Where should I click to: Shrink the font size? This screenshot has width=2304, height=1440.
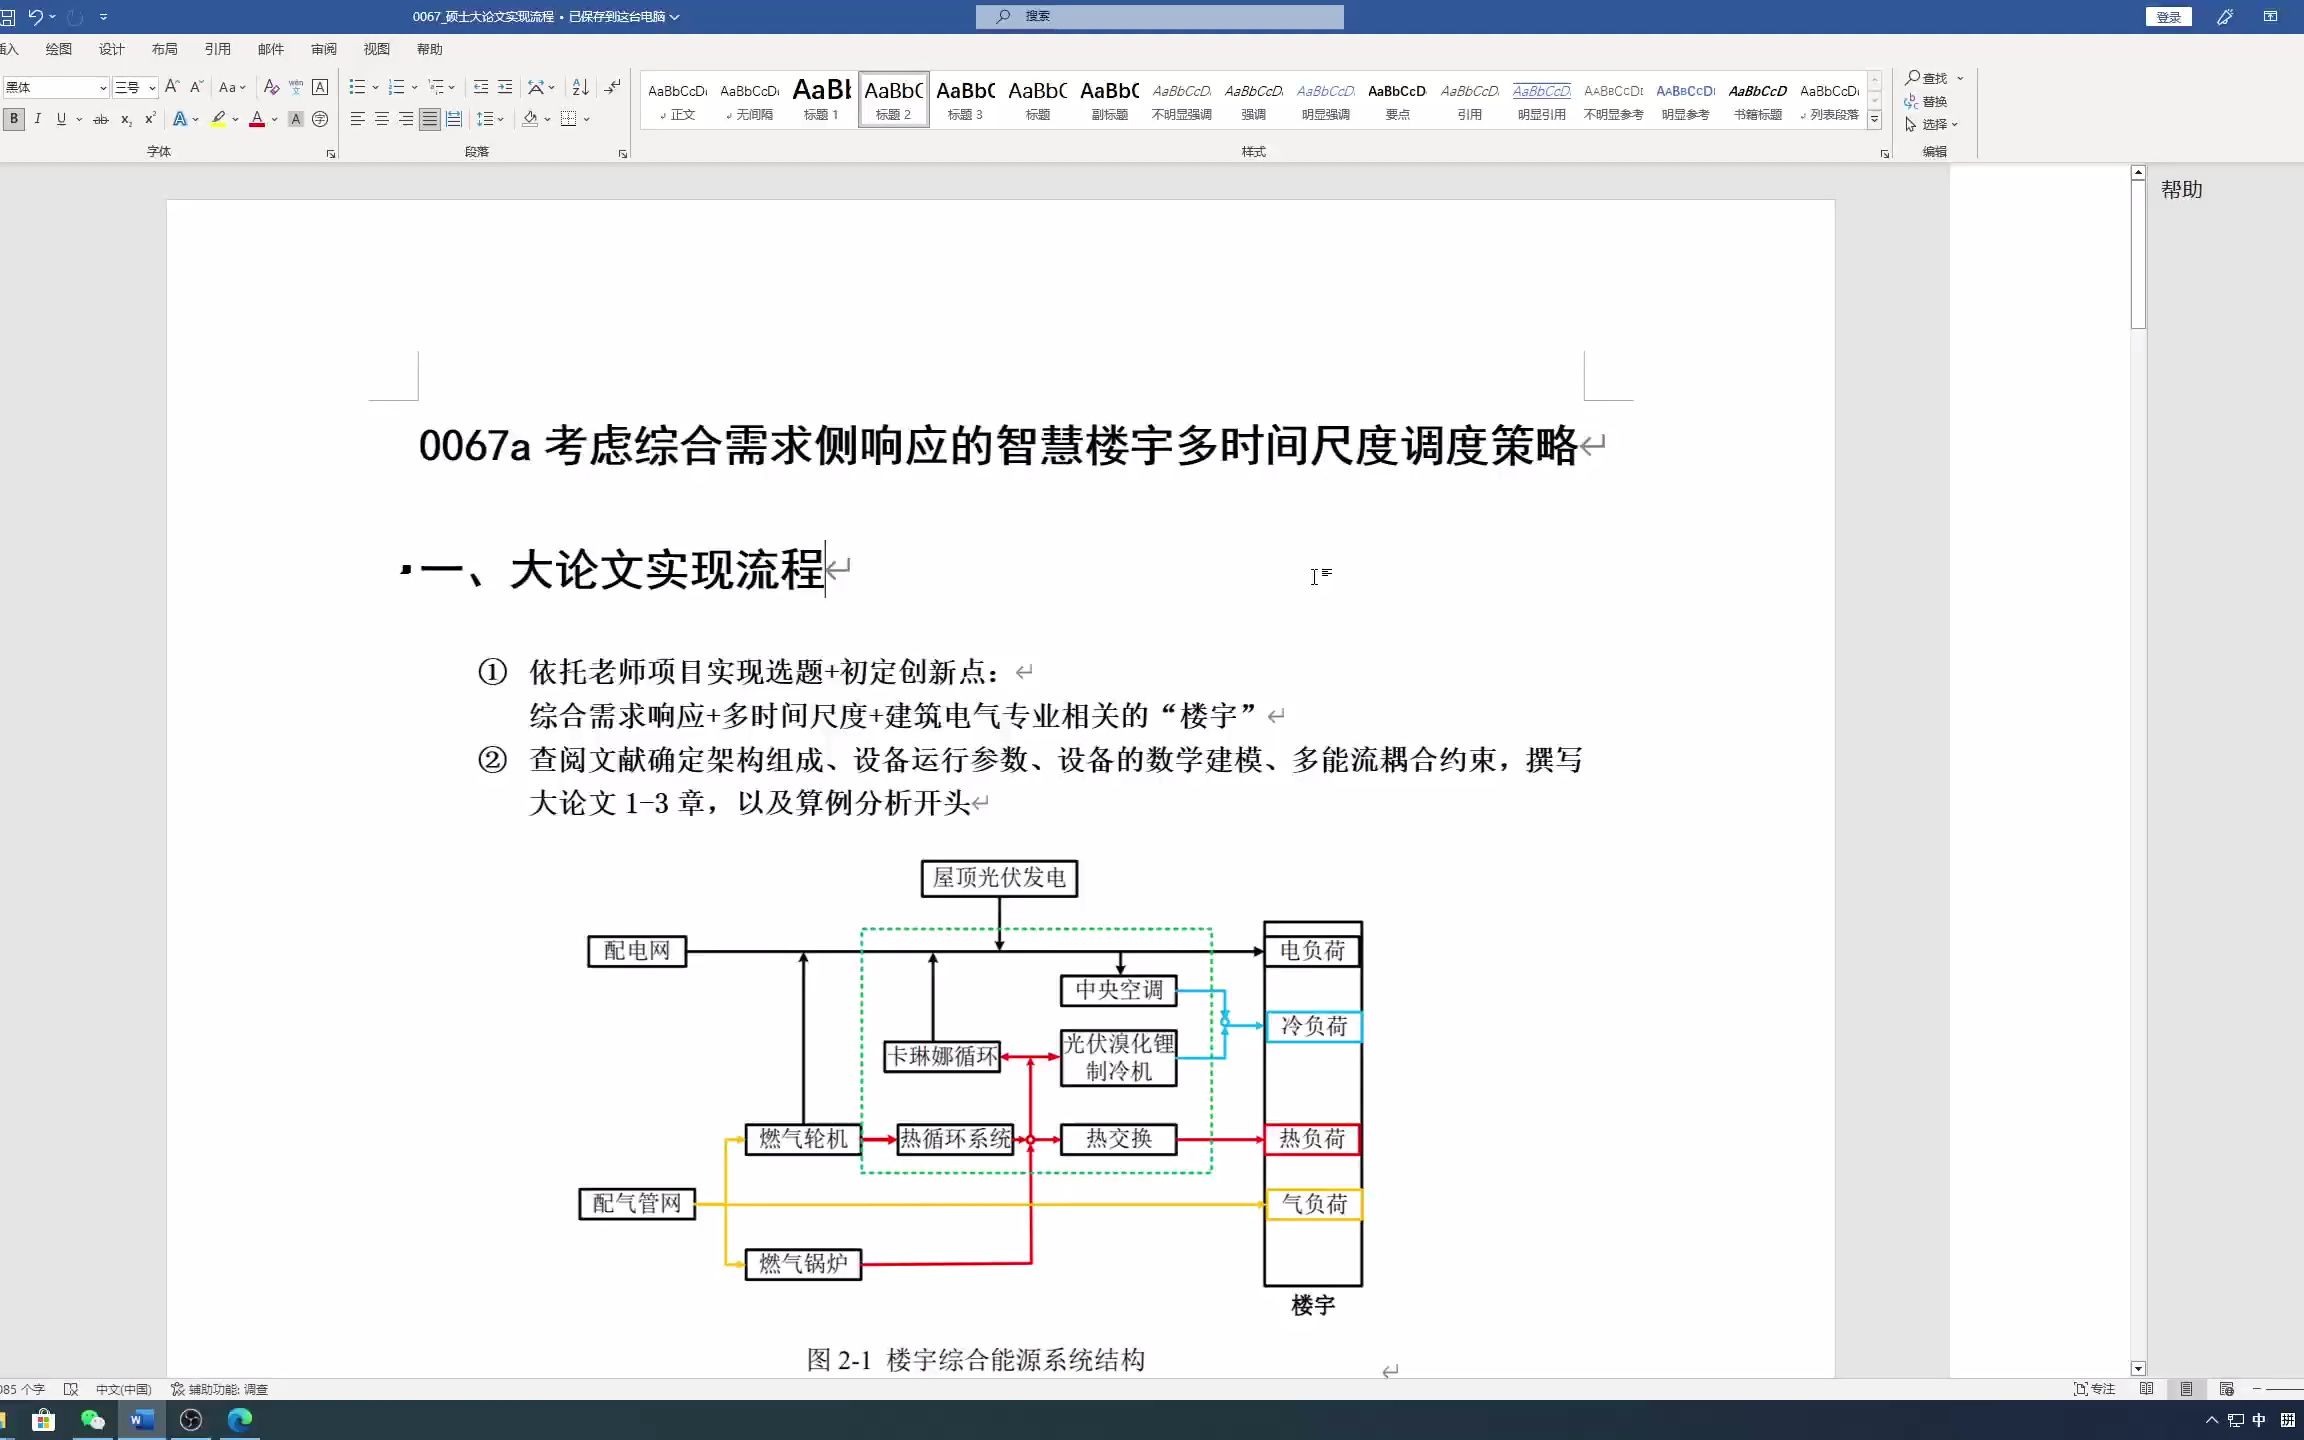197,87
